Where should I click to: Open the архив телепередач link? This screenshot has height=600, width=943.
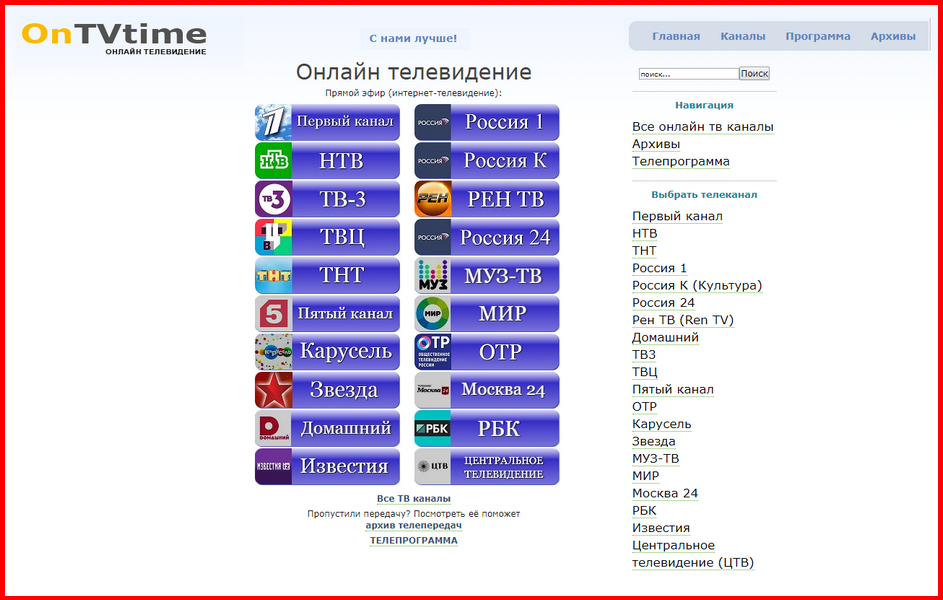[414, 525]
